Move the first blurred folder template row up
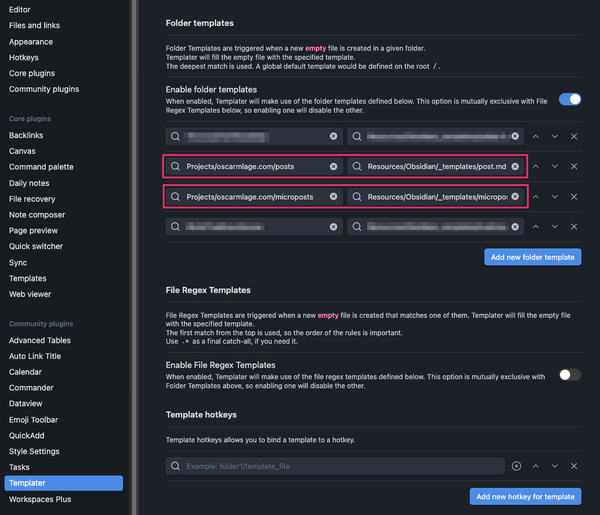600x515 pixels. 535,136
